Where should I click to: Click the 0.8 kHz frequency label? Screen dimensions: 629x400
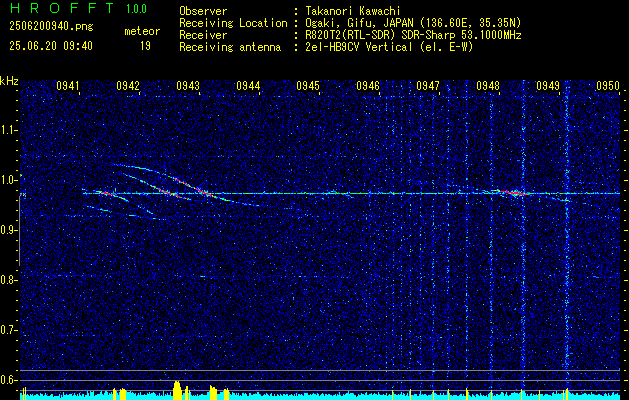tap(9, 280)
